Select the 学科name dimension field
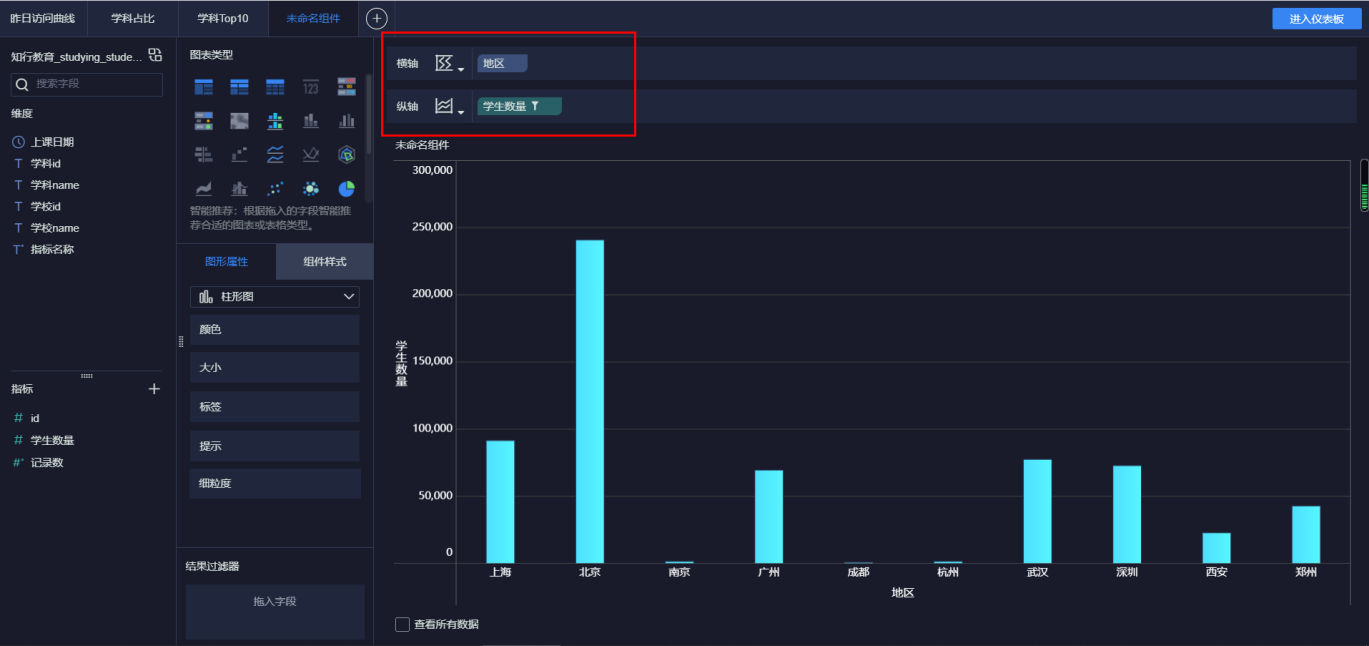The image size is (1369, 646). [55, 185]
